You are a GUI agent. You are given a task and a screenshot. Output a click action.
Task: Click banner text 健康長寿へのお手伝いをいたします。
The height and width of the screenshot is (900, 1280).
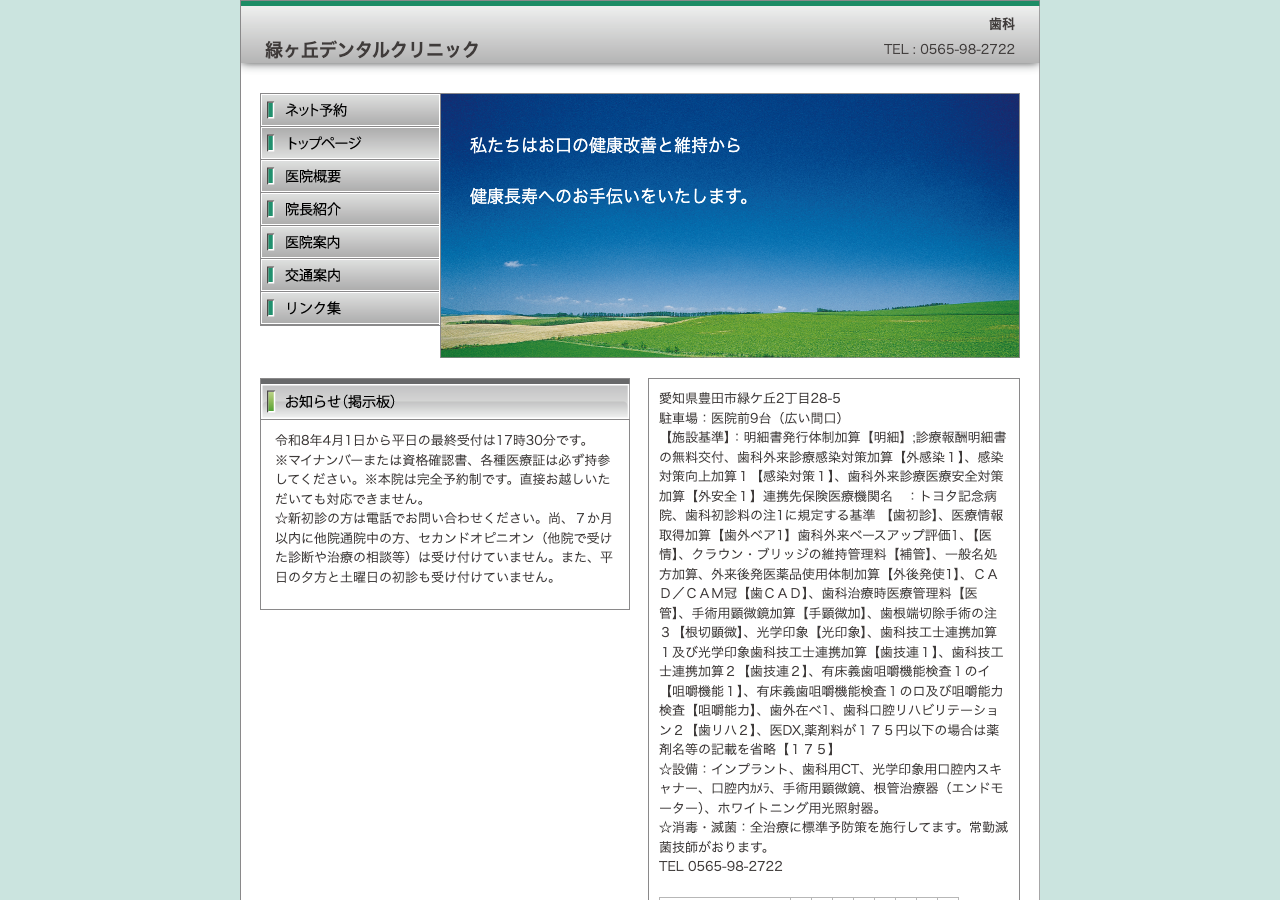pos(613,197)
